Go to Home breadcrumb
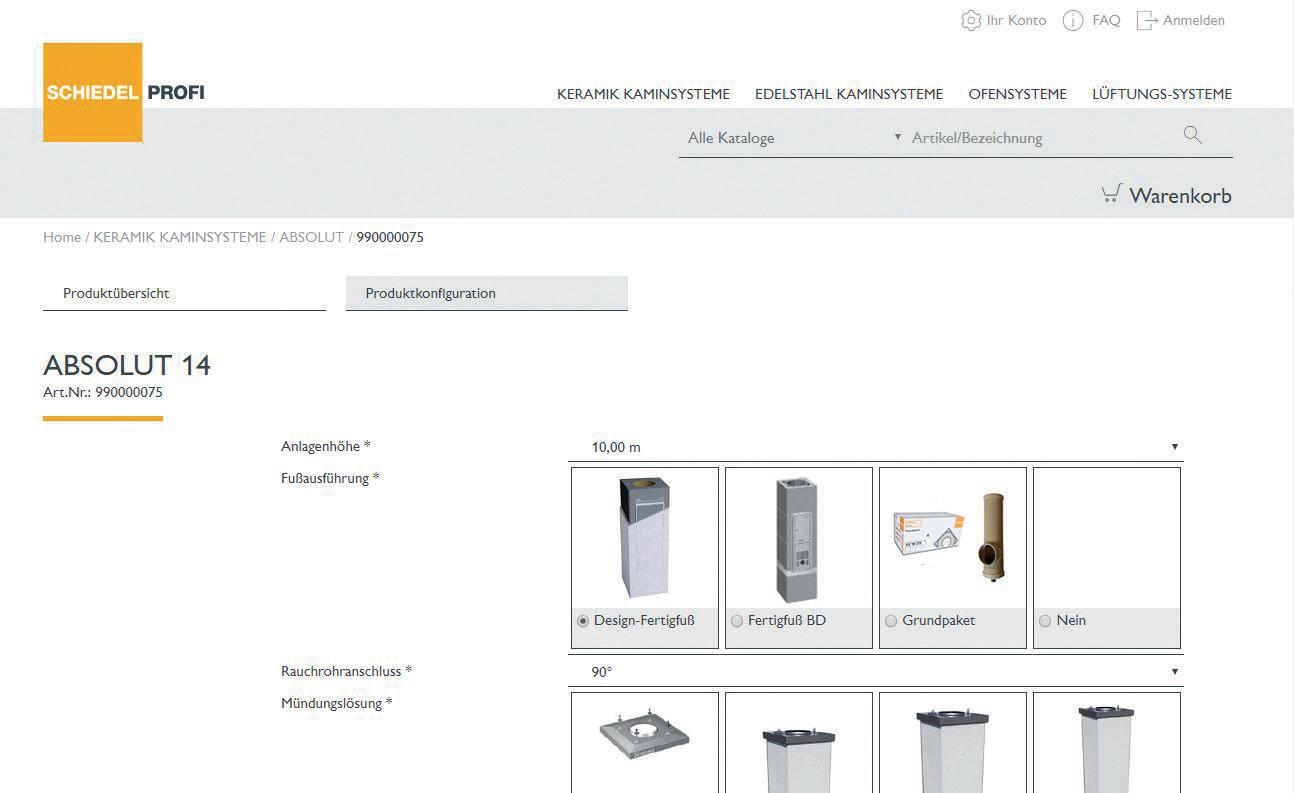1294x793 pixels. tap(62, 237)
